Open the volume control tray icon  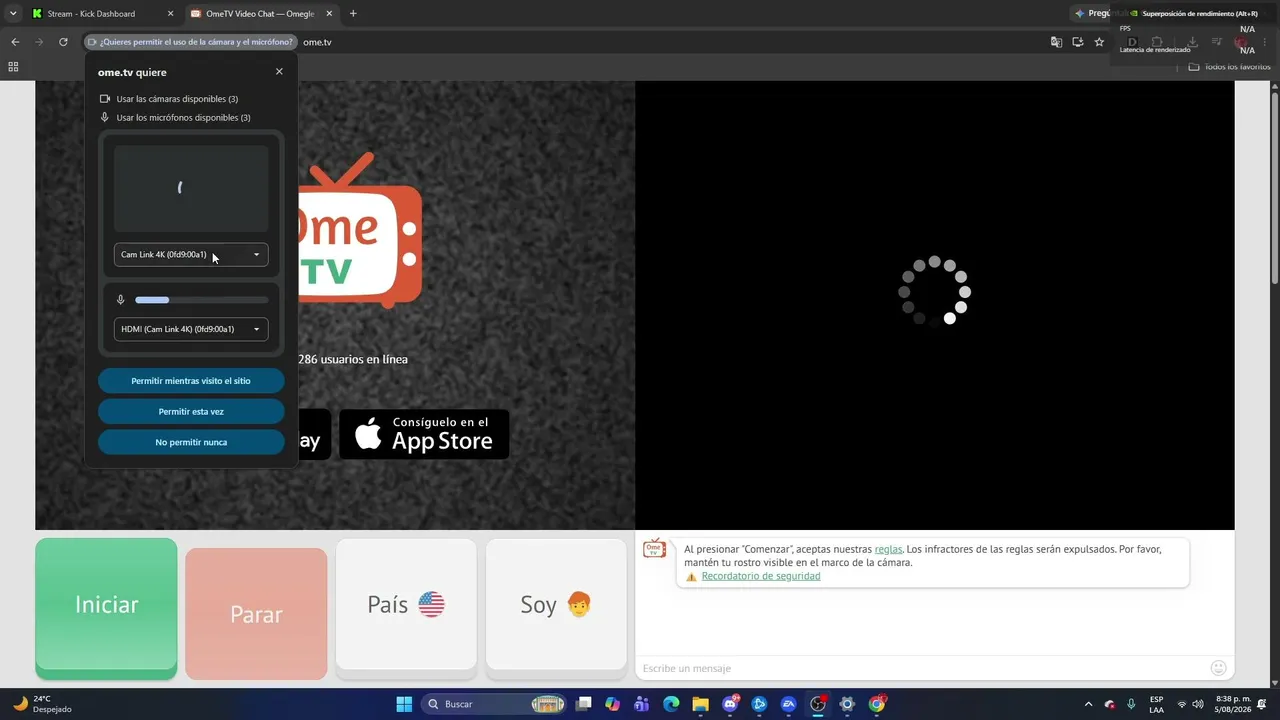(x=1198, y=704)
